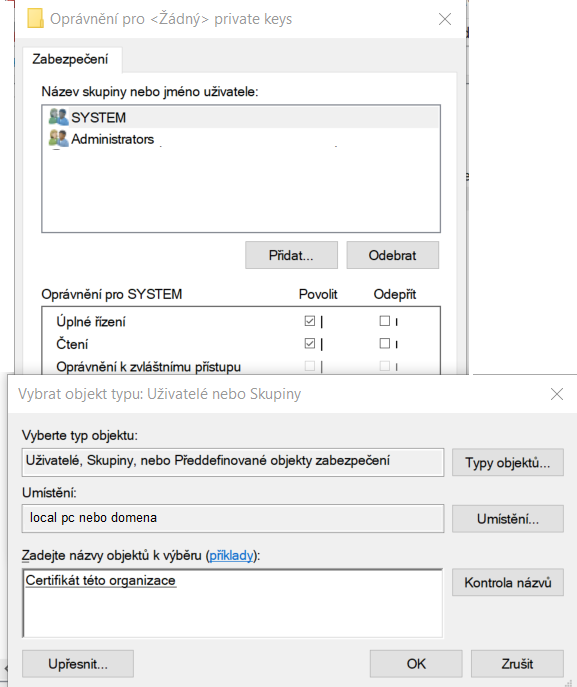
Task: Toggle Povolit checkbox for Čtení
Action: (310, 344)
